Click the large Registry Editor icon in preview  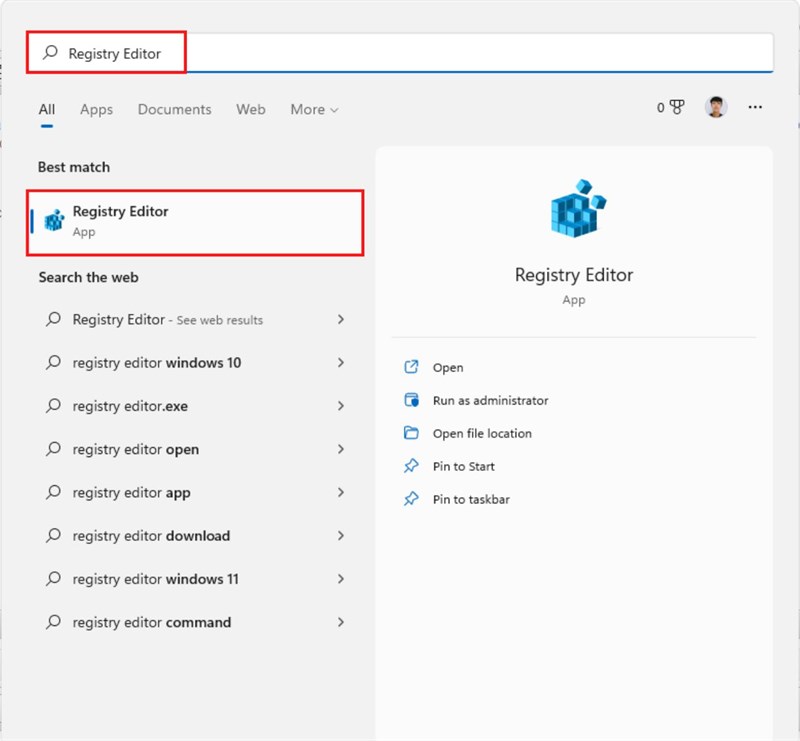[x=578, y=208]
